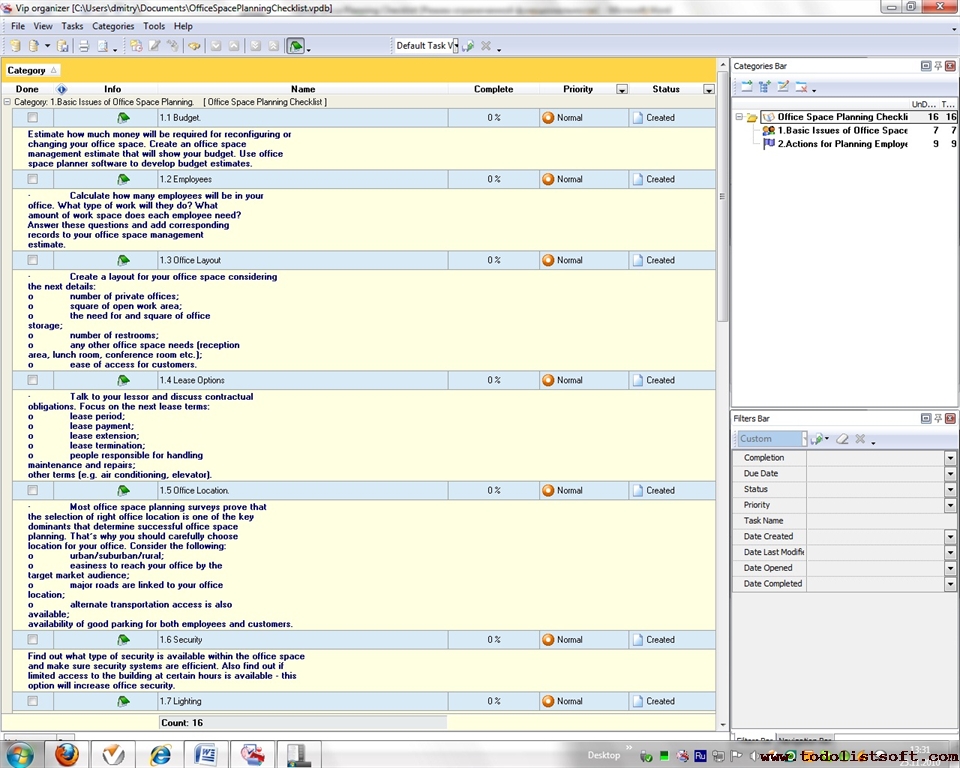Click the print icon in the main toolbar

point(84,46)
